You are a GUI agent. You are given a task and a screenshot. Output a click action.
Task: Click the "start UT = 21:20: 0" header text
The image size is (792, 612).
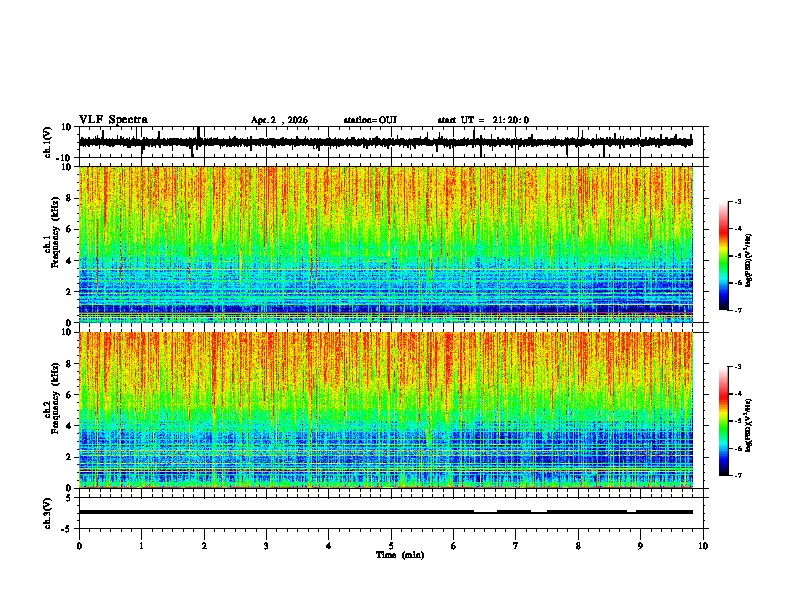(483, 120)
